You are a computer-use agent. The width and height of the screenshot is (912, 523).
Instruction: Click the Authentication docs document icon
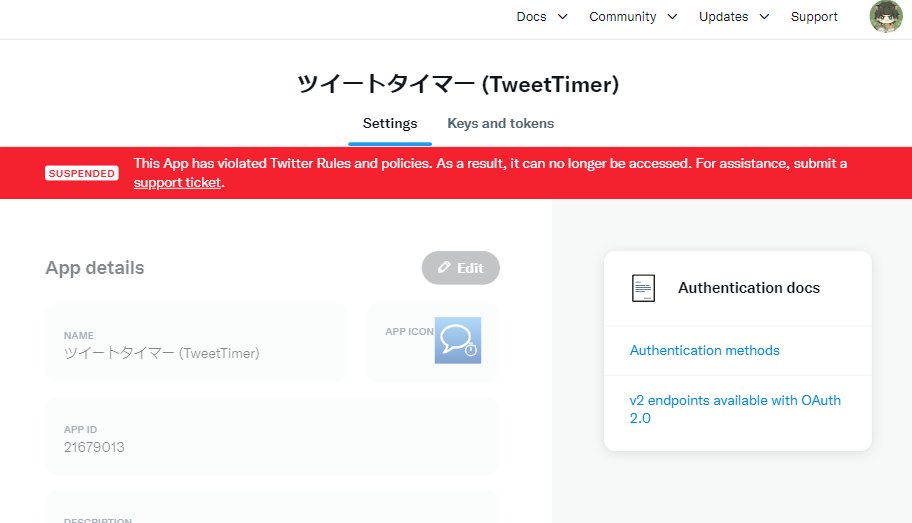[643, 288]
